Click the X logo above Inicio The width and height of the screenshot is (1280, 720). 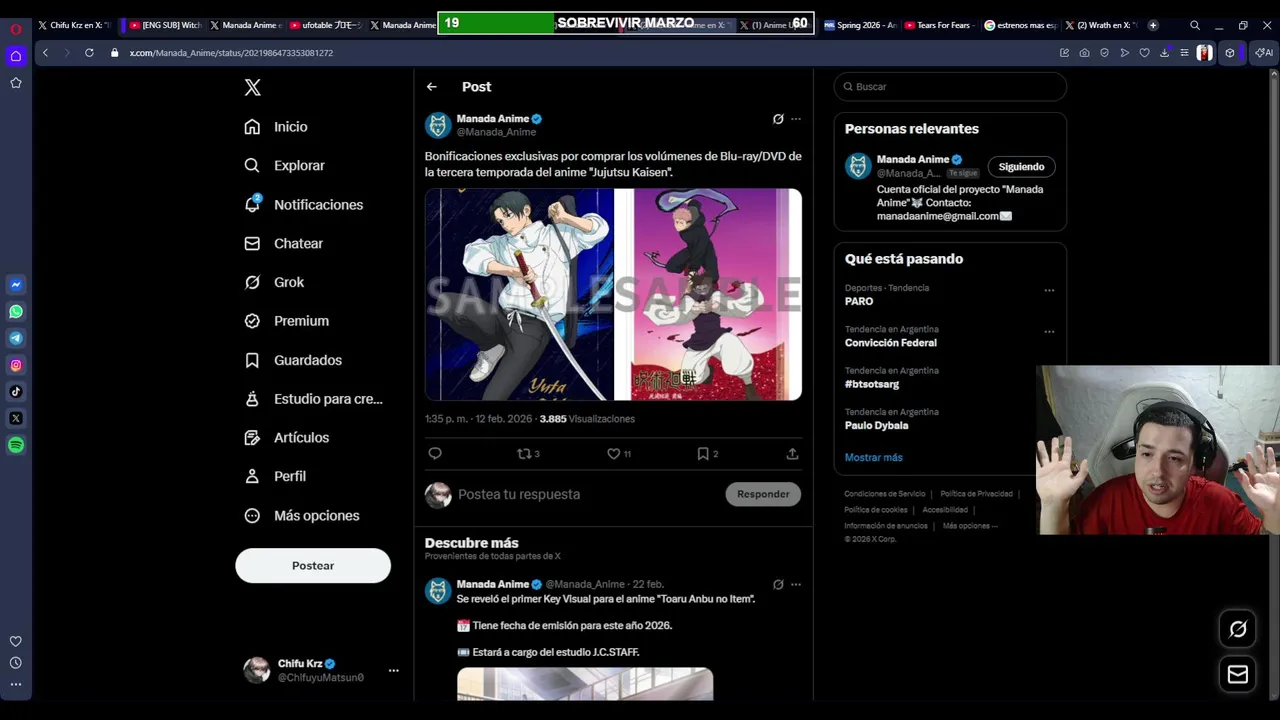coord(253,88)
